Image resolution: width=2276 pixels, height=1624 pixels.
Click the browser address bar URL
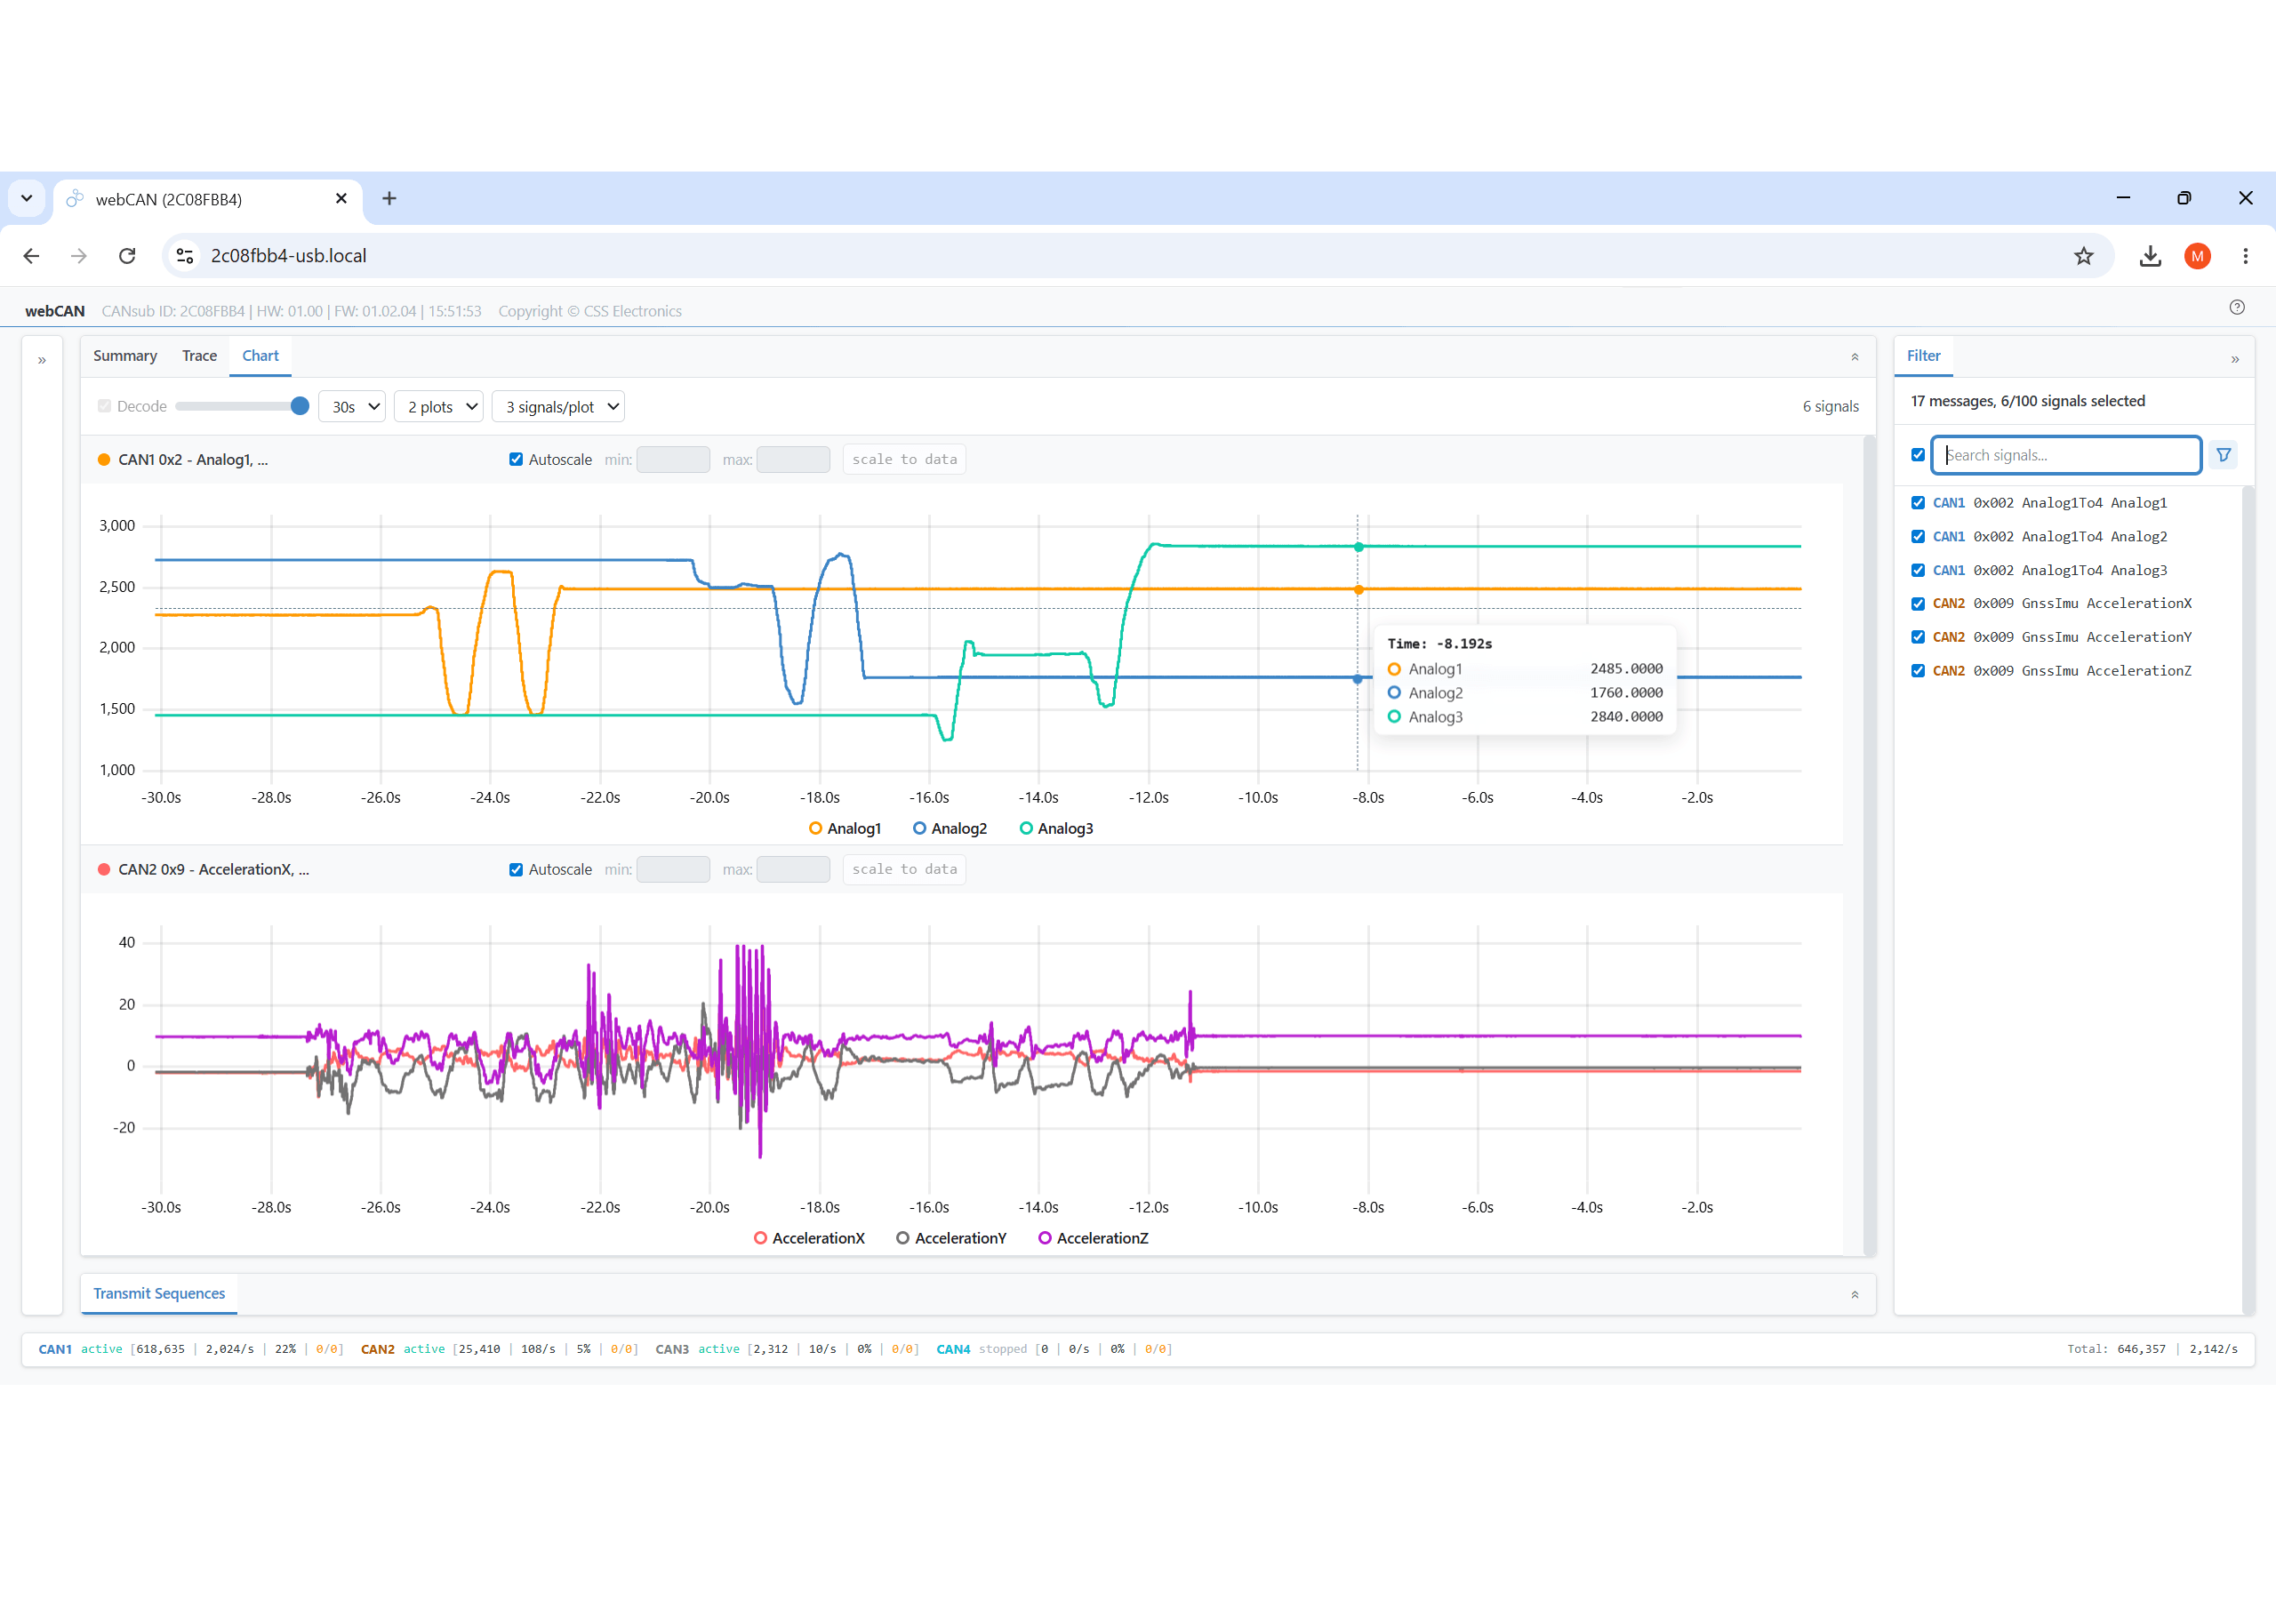(x=288, y=256)
